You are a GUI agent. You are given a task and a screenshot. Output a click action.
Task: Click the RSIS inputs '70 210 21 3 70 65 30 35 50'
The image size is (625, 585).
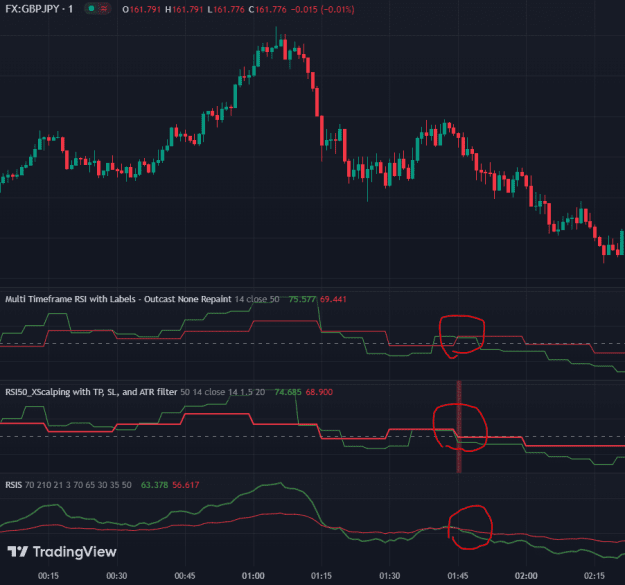tap(78, 485)
